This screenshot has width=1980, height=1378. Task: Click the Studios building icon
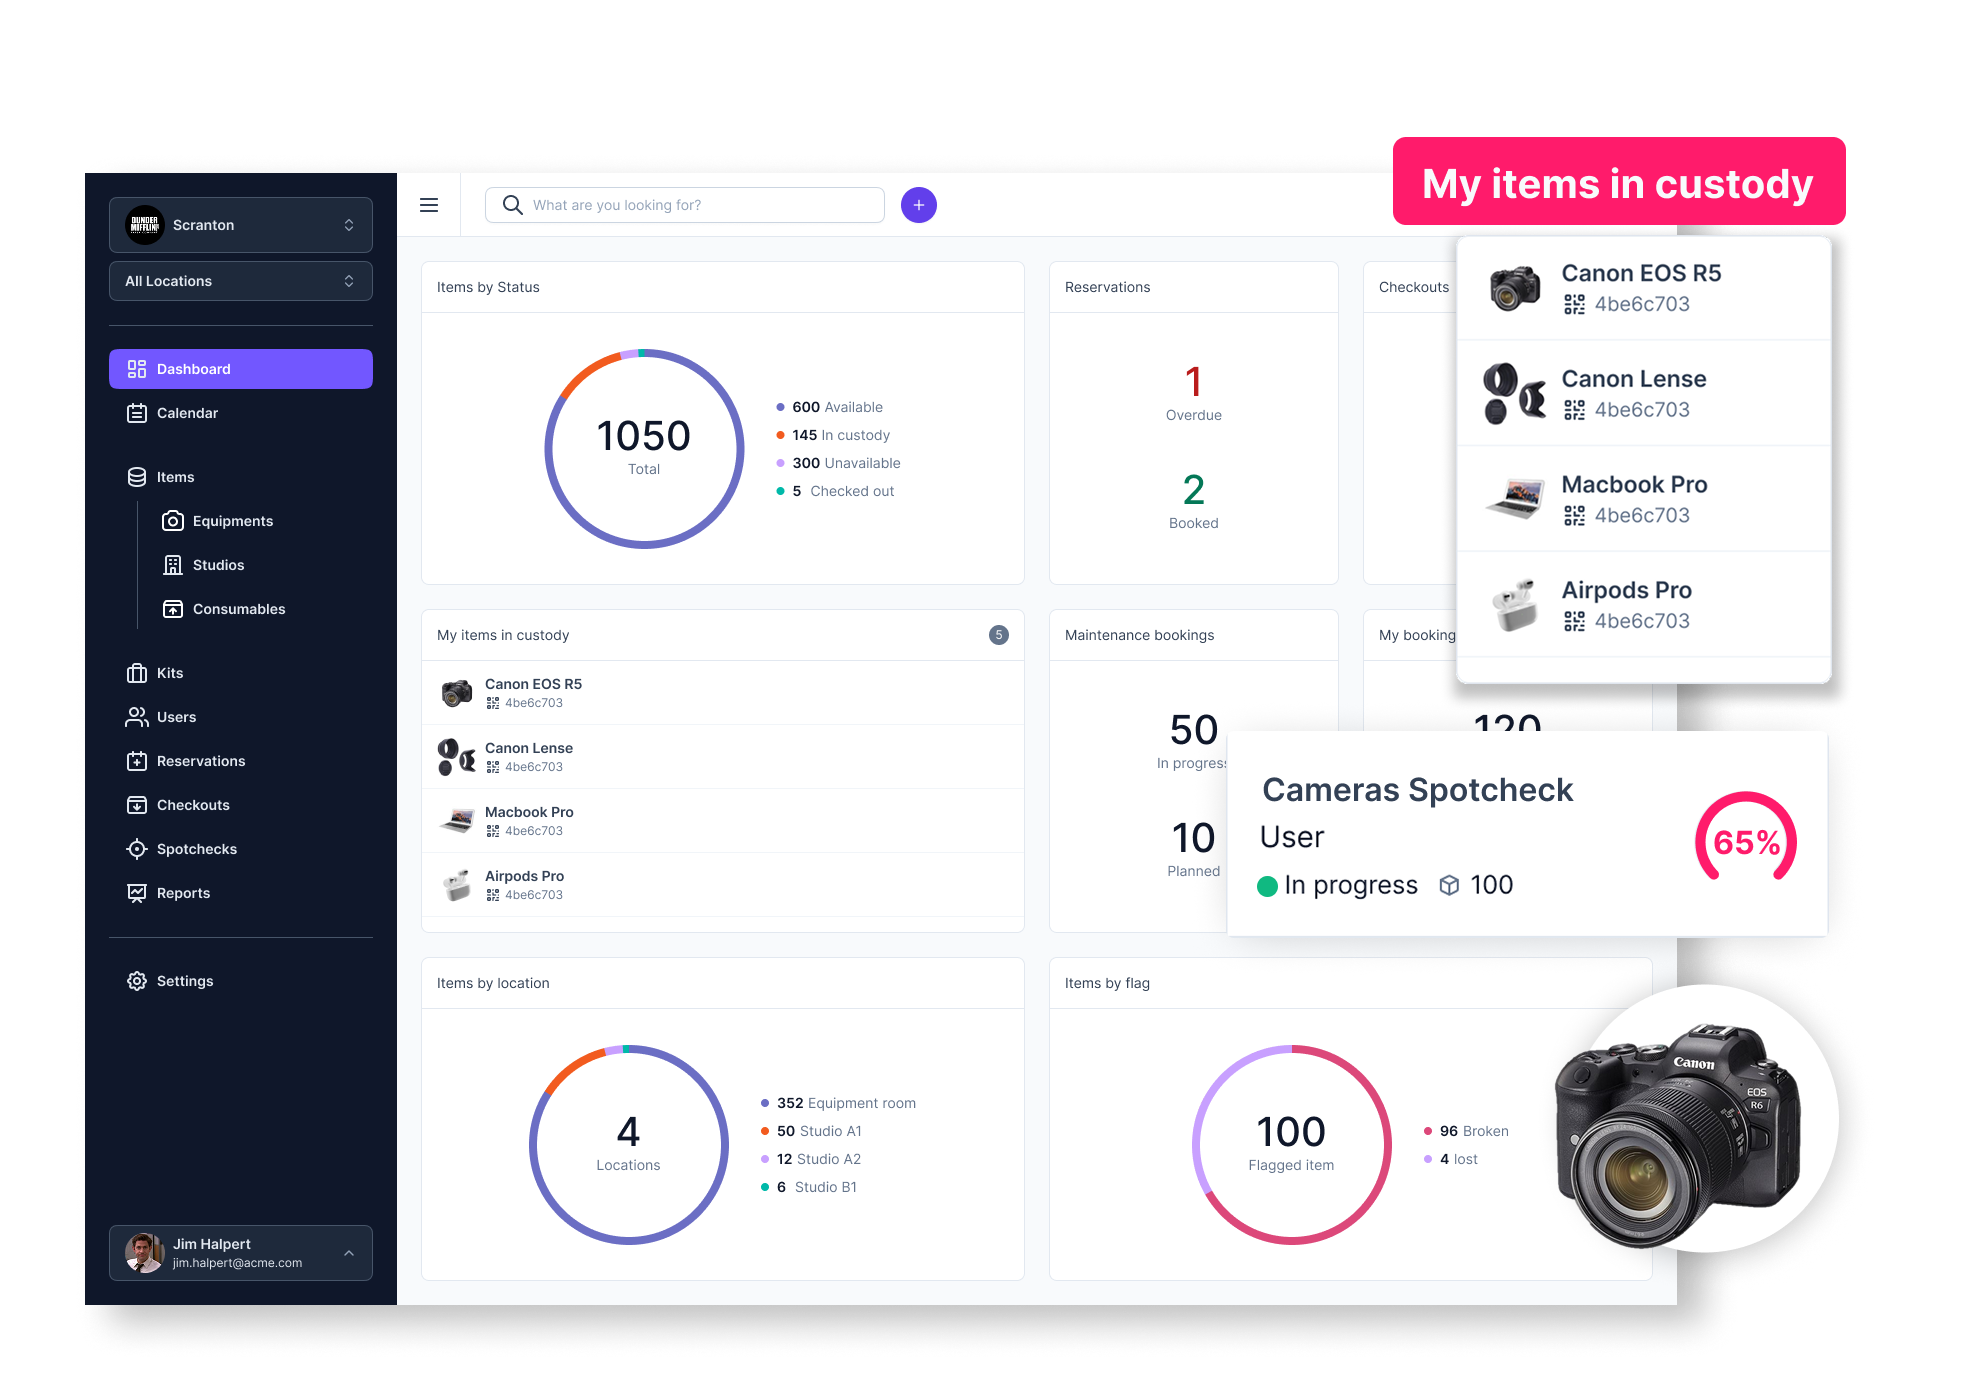pyautogui.click(x=173, y=565)
